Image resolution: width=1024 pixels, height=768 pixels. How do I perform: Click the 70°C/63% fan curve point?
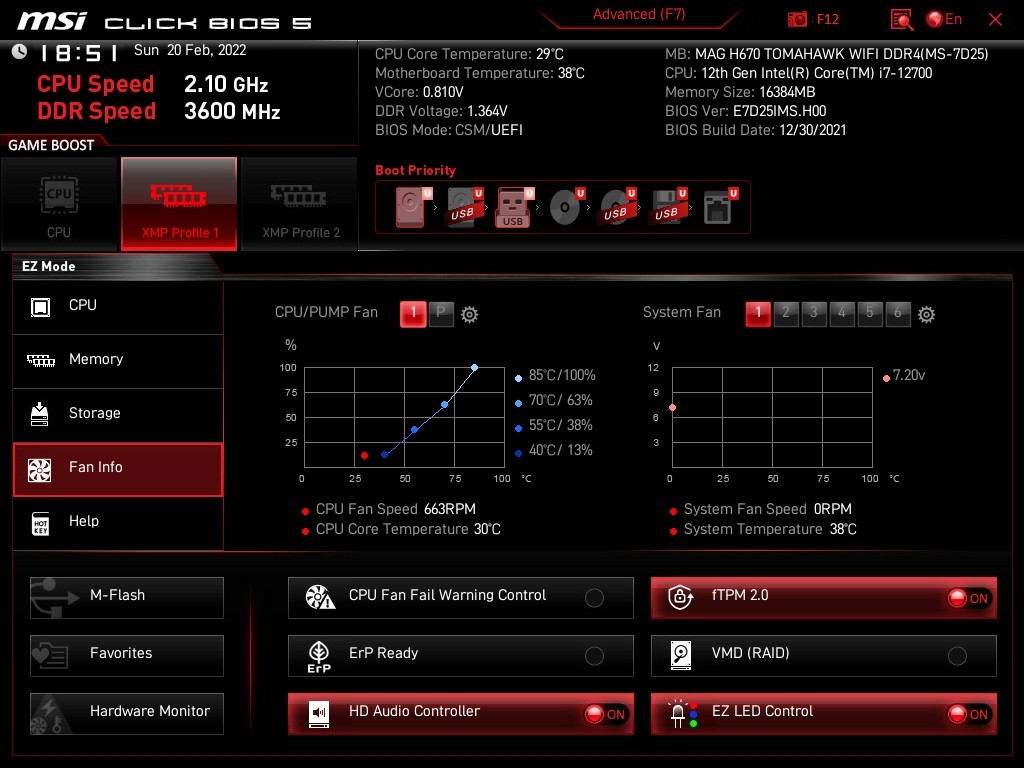tap(445, 405)
